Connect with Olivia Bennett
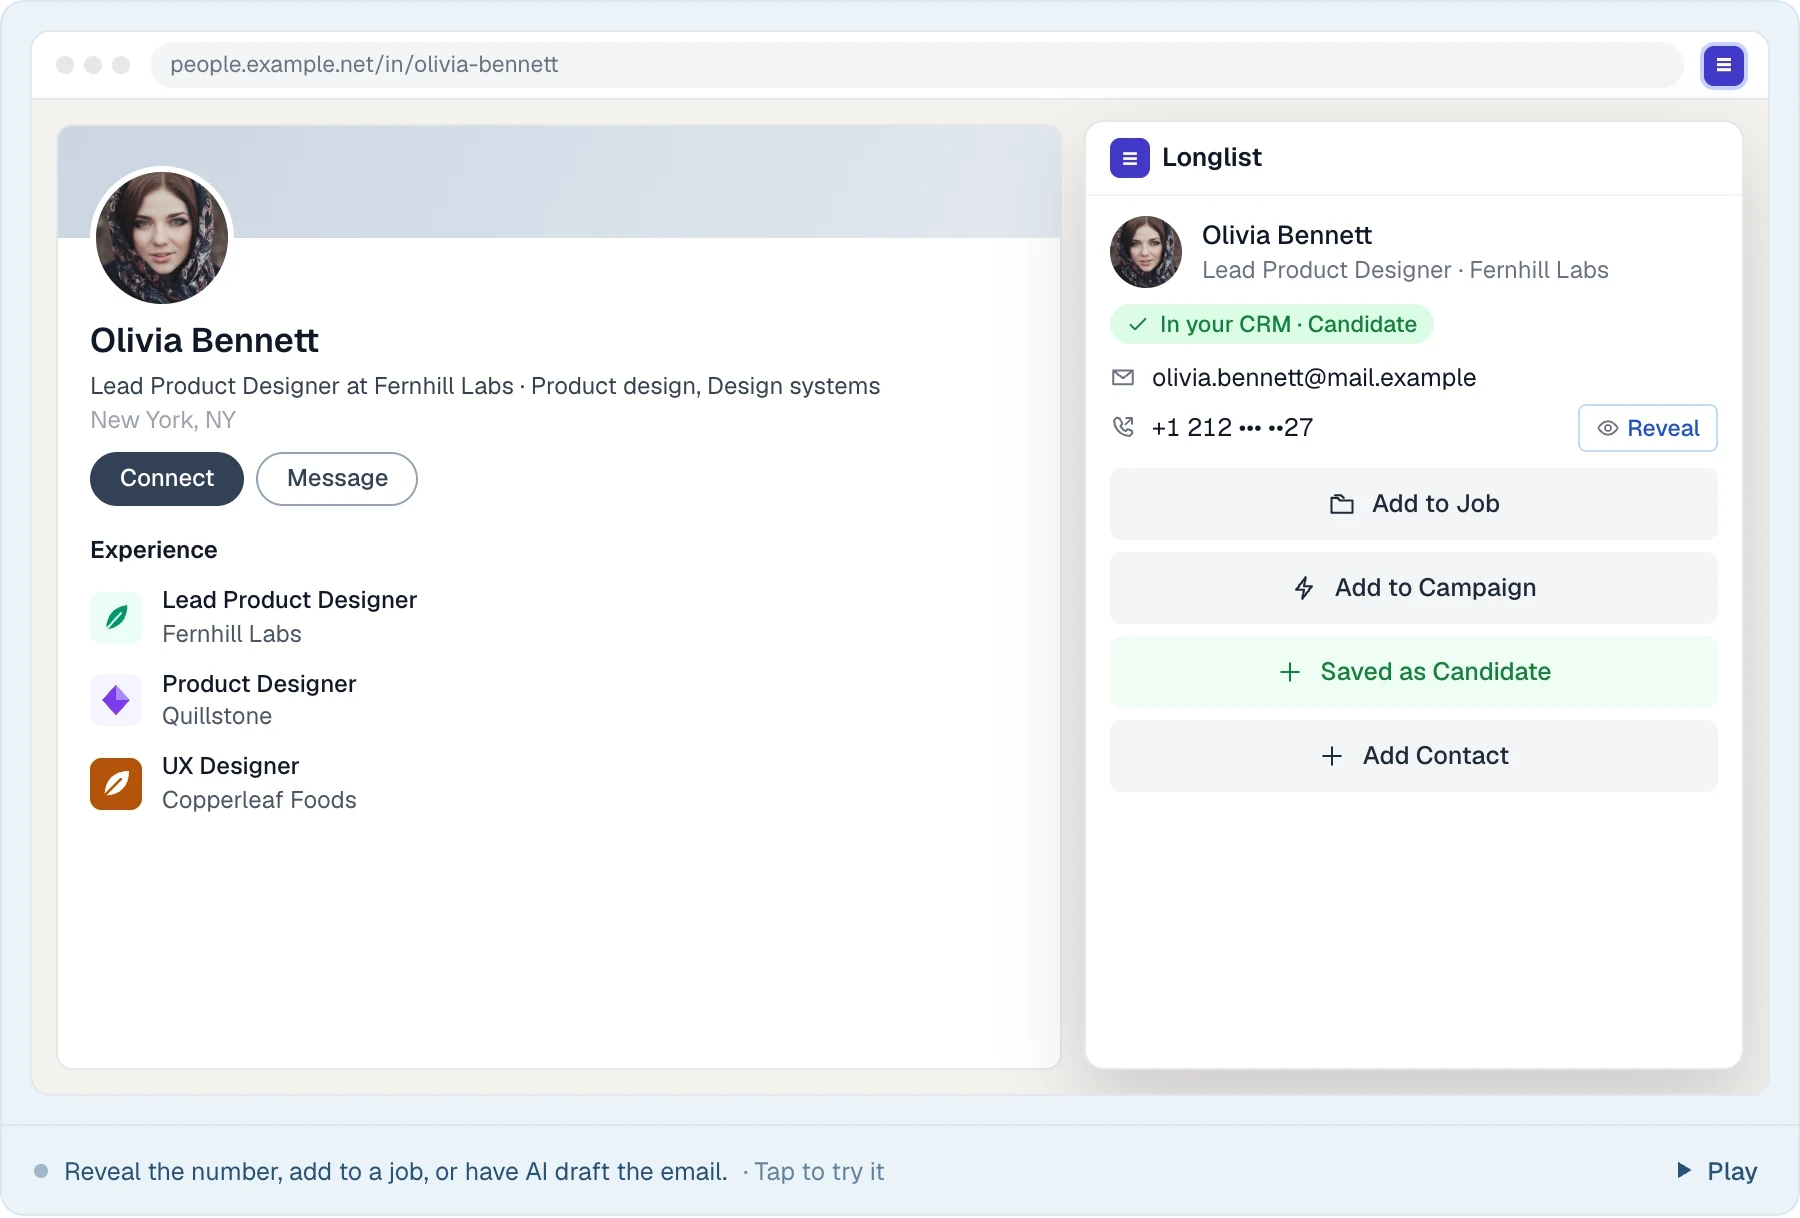This screenshot has width=1800, height=1218. (x=167, y=479)
